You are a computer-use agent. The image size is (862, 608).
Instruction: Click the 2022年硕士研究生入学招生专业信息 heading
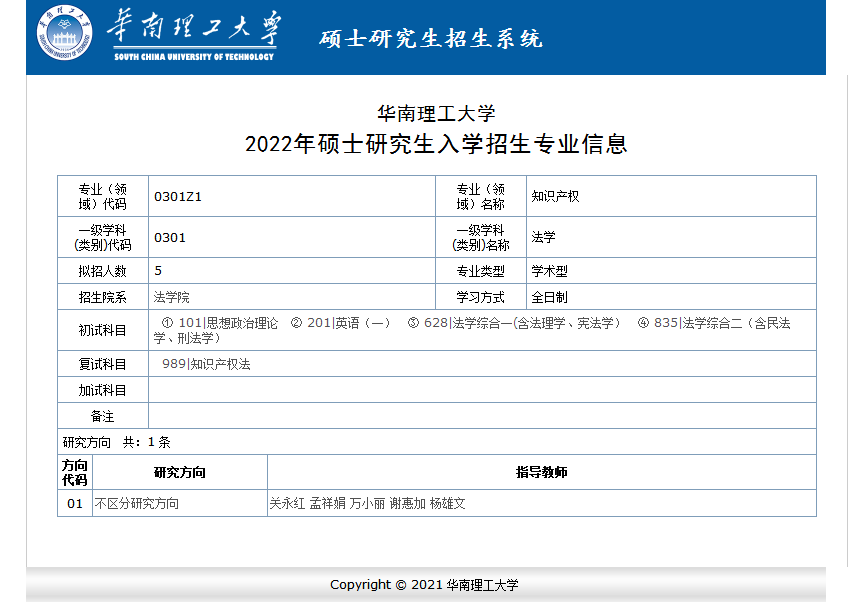point(436,144)
